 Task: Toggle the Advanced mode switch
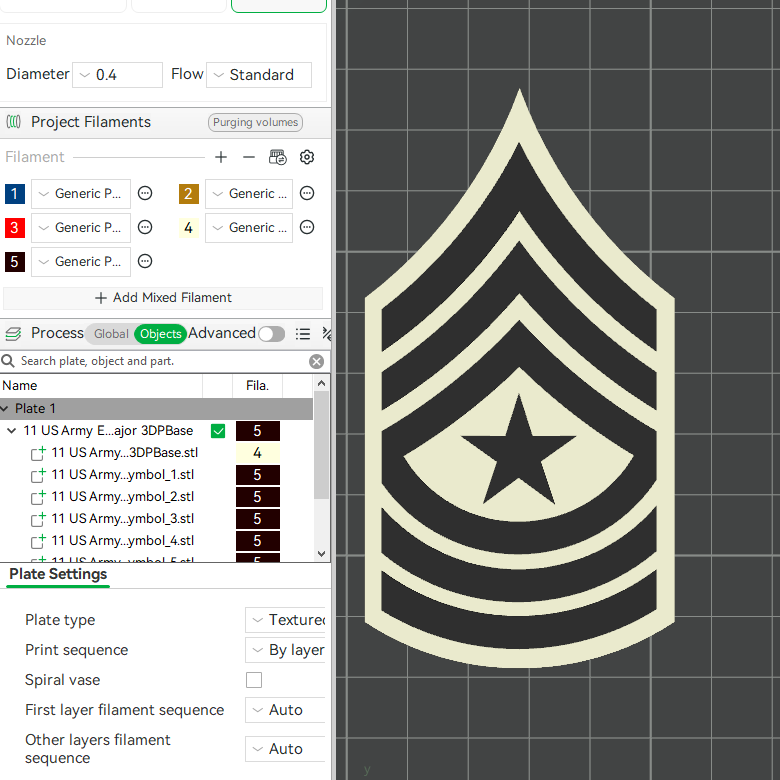(x=272, y=334)
